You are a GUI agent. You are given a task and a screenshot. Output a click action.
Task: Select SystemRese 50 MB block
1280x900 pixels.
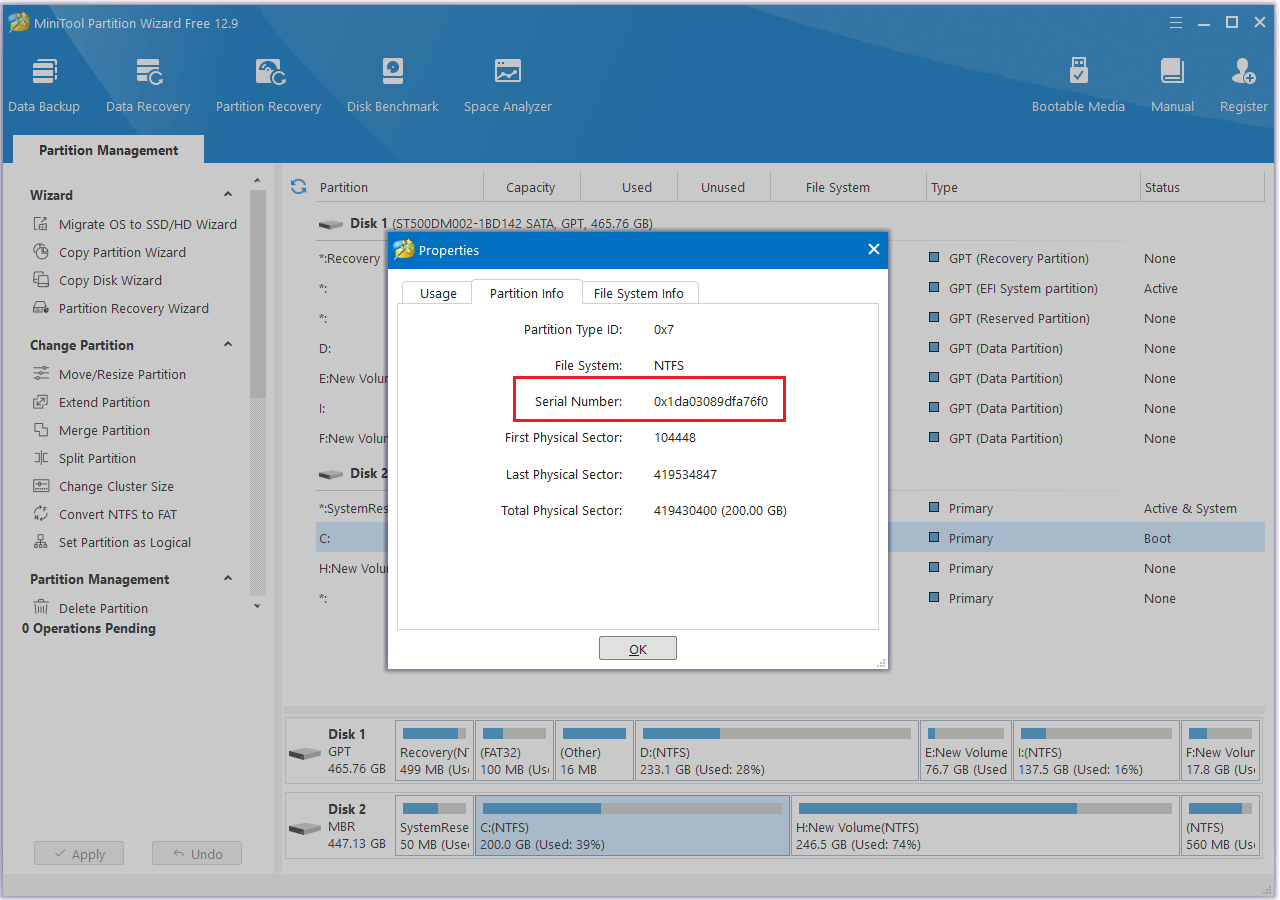(434, 825)
